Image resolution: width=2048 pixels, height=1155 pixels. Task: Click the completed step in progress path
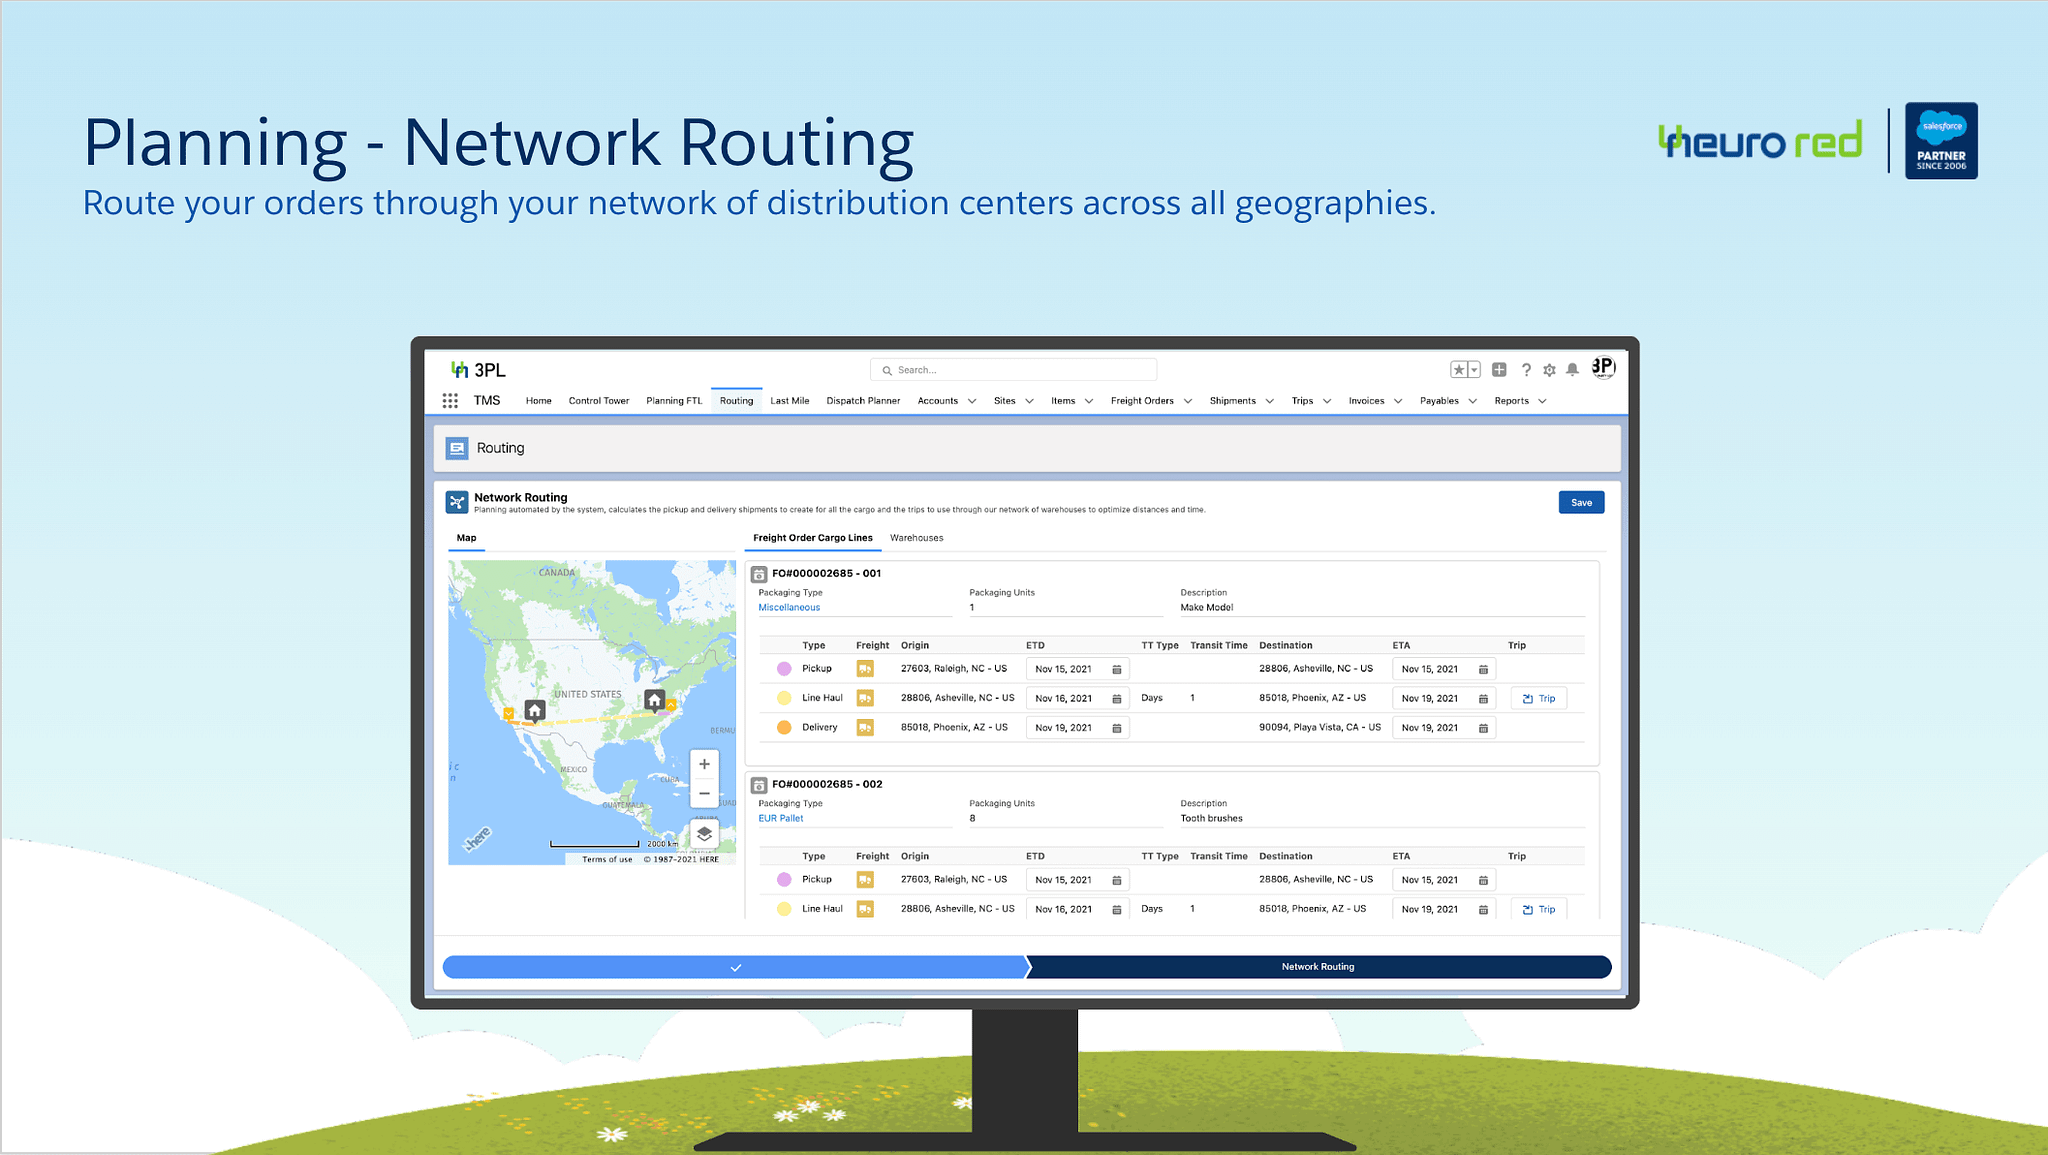pos(736,967)
